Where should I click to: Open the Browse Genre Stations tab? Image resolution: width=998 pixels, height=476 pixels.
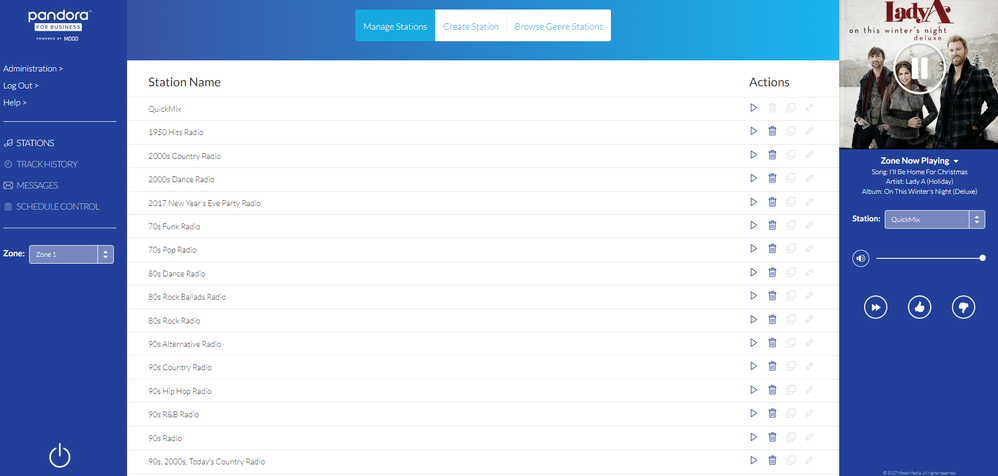point(558,27)
